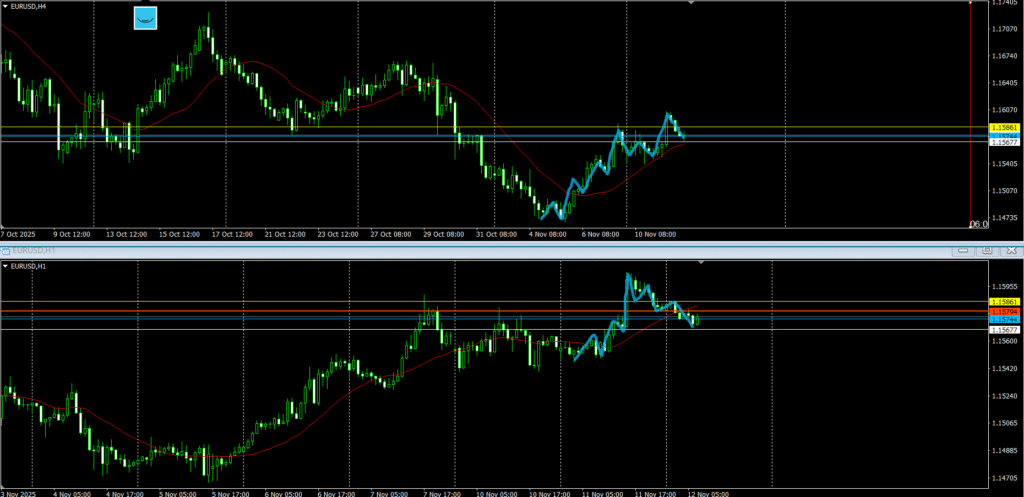
Task: Click the EURUSD,H1 window icon in title bar
Action: point(6,249)
